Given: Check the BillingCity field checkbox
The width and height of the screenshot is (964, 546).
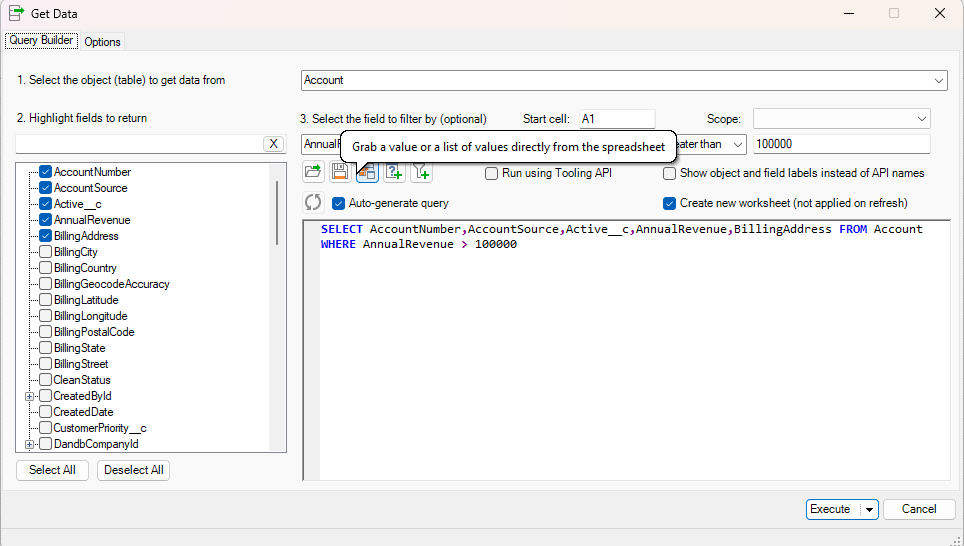Looking at the screenshot, I should (x=45, y=252).
